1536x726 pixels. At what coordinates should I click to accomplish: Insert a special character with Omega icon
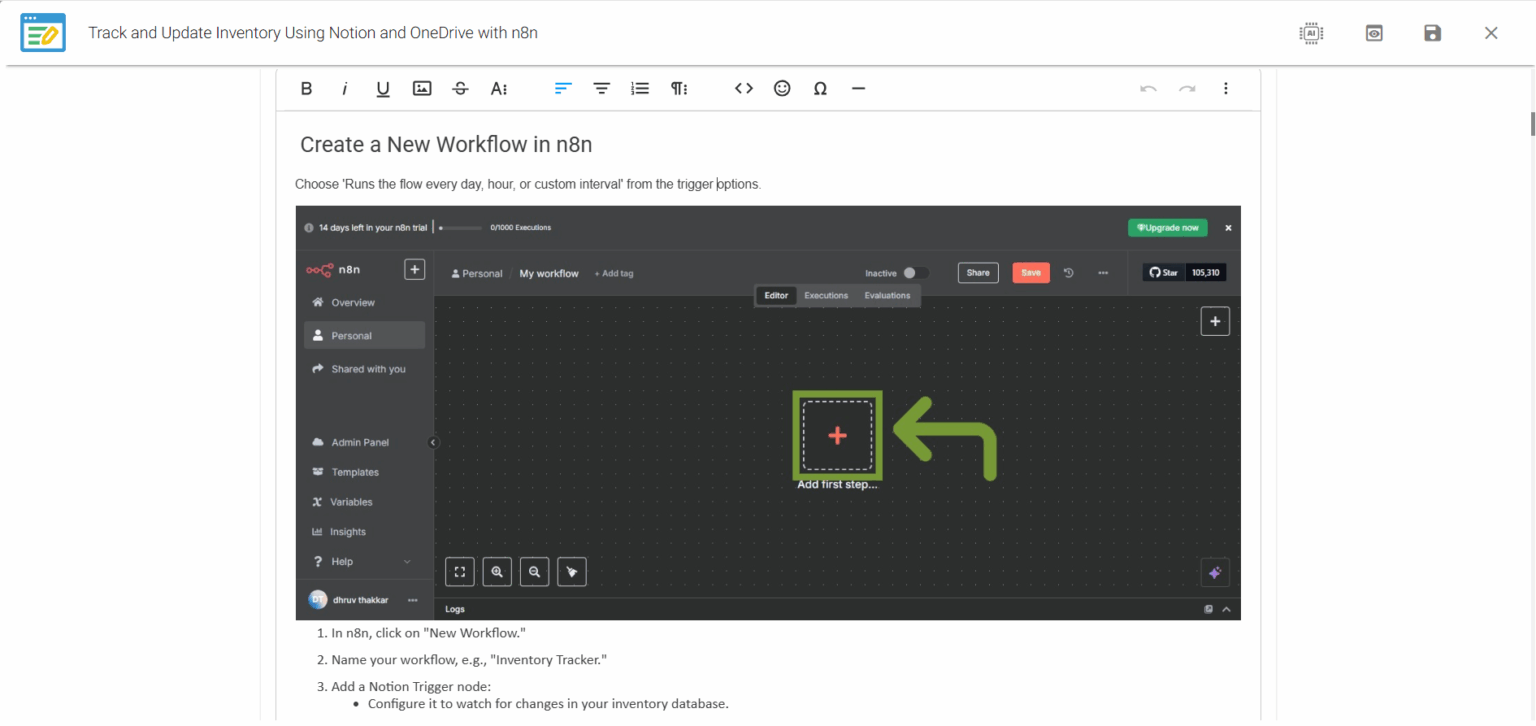click(x=820, y=88)
